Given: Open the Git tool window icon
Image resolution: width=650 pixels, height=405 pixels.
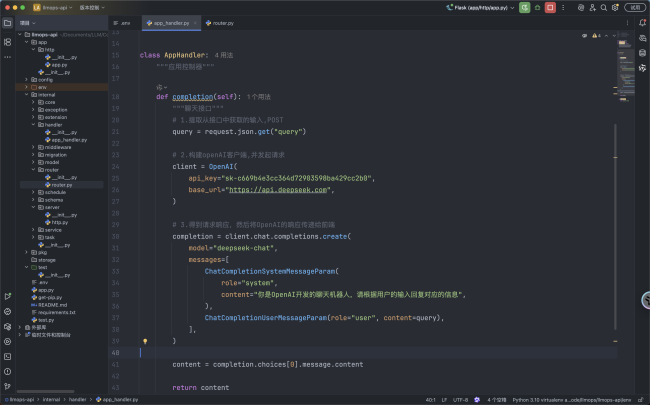Looking at the screenshot, I should 7,384.
